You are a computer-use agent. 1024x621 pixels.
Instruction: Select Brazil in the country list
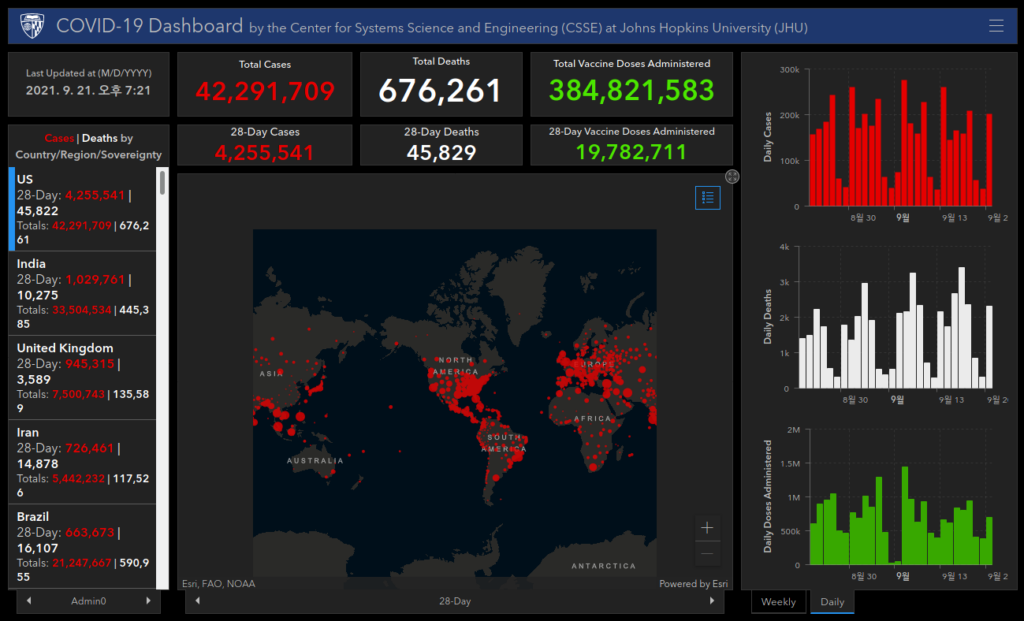pyautogui.click(x=82, y=546)
